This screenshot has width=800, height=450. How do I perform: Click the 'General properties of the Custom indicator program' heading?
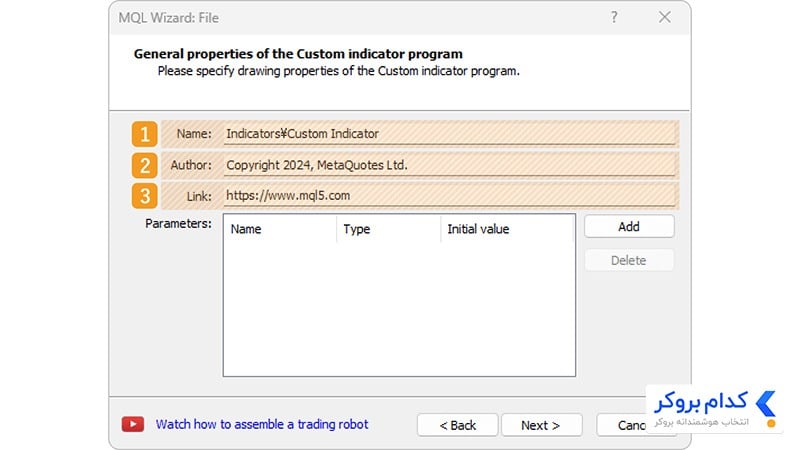[298, 54]
